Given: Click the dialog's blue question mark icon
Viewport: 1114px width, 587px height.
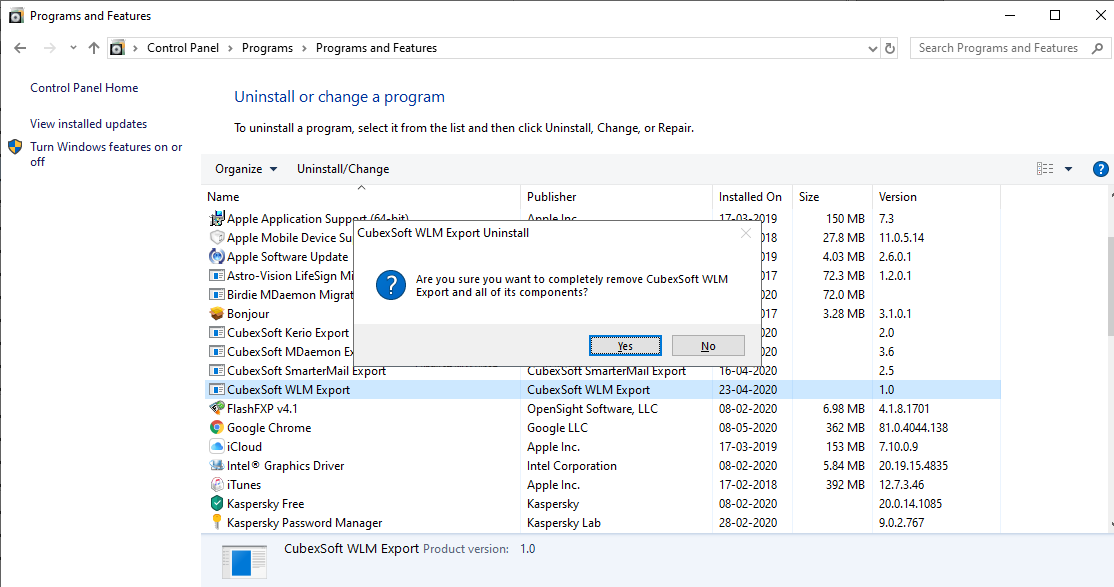Looking at the screenshot, I should coord(390,285).
